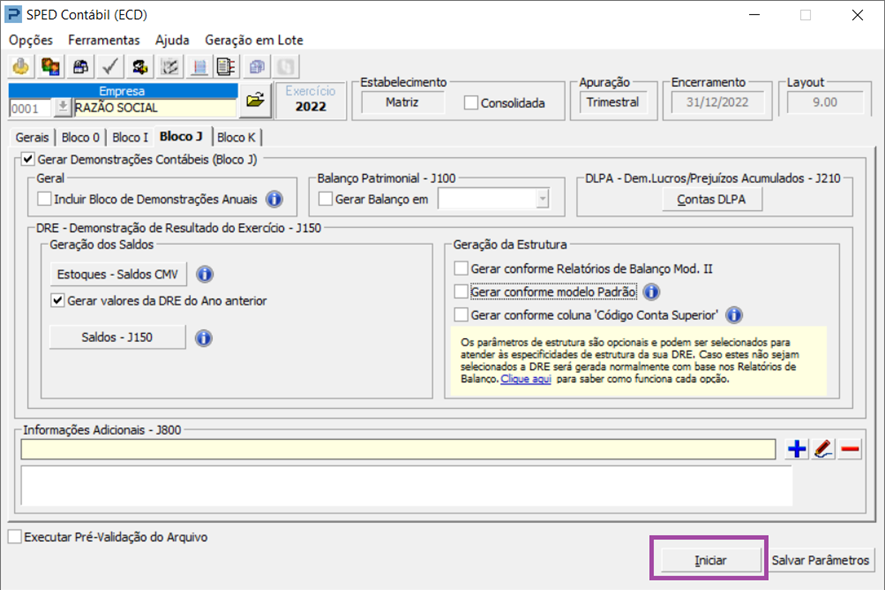Viewport: 885px width, 590px height.
Task: Switch to the Bloco K tab
Action: tap(236, 137)
